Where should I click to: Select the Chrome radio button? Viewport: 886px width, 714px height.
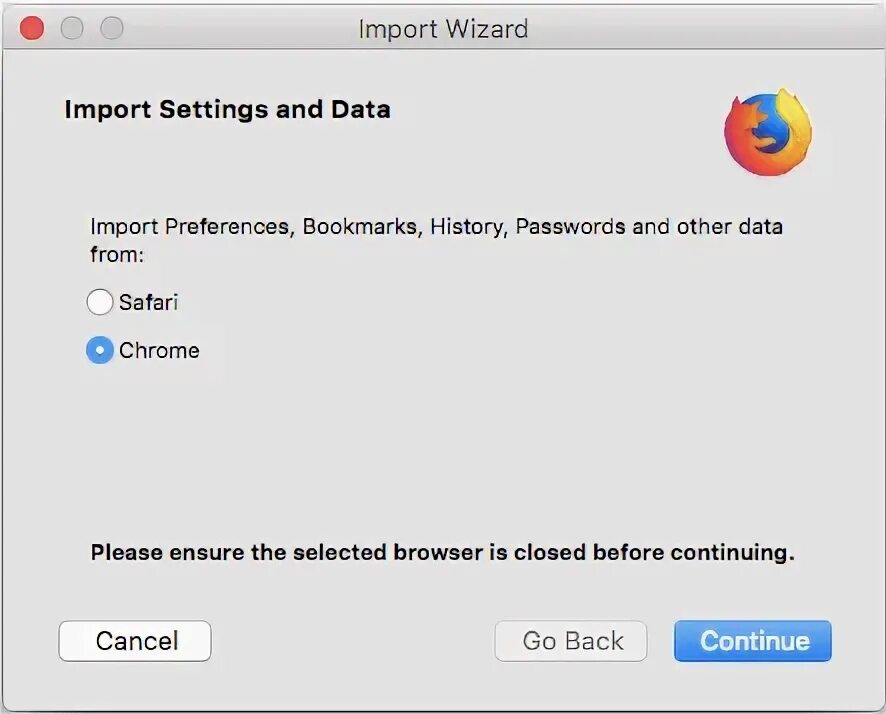click(100, 350)
